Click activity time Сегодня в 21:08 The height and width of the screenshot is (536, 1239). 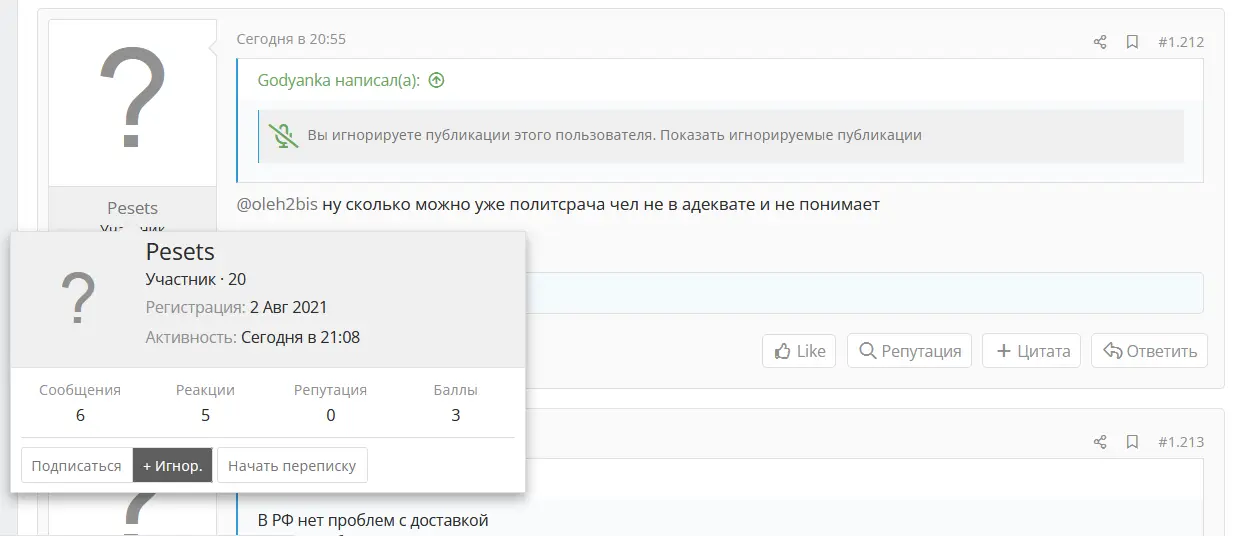(300, 338)
